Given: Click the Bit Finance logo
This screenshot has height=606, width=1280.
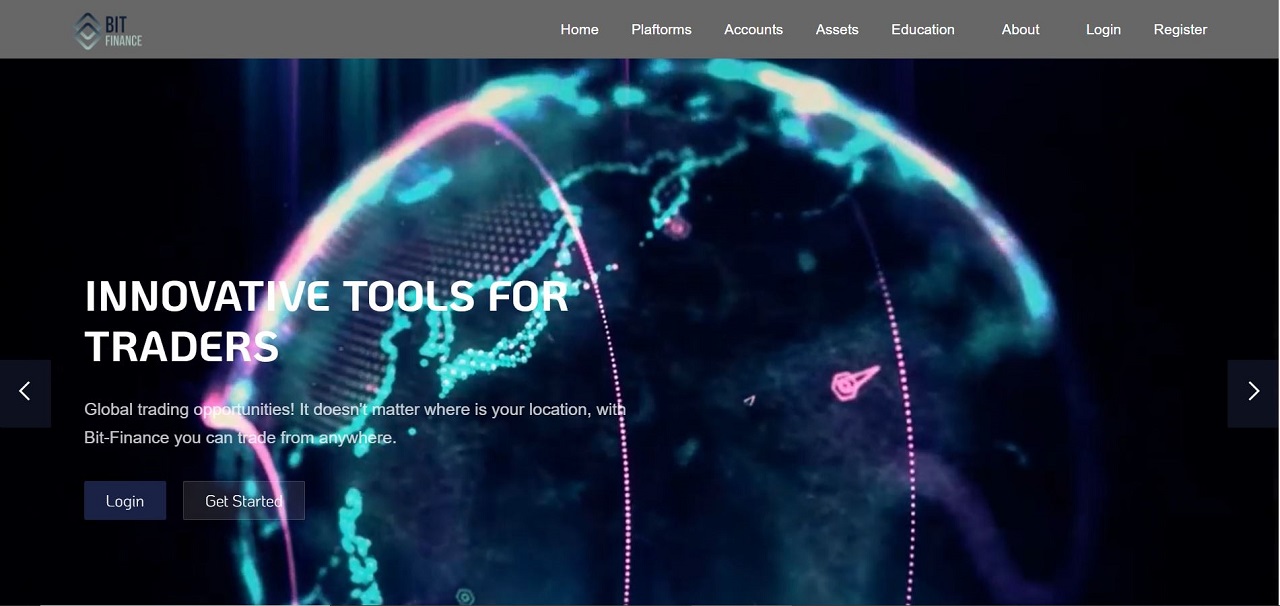Looking at the screenshot, I should (108, 30).
